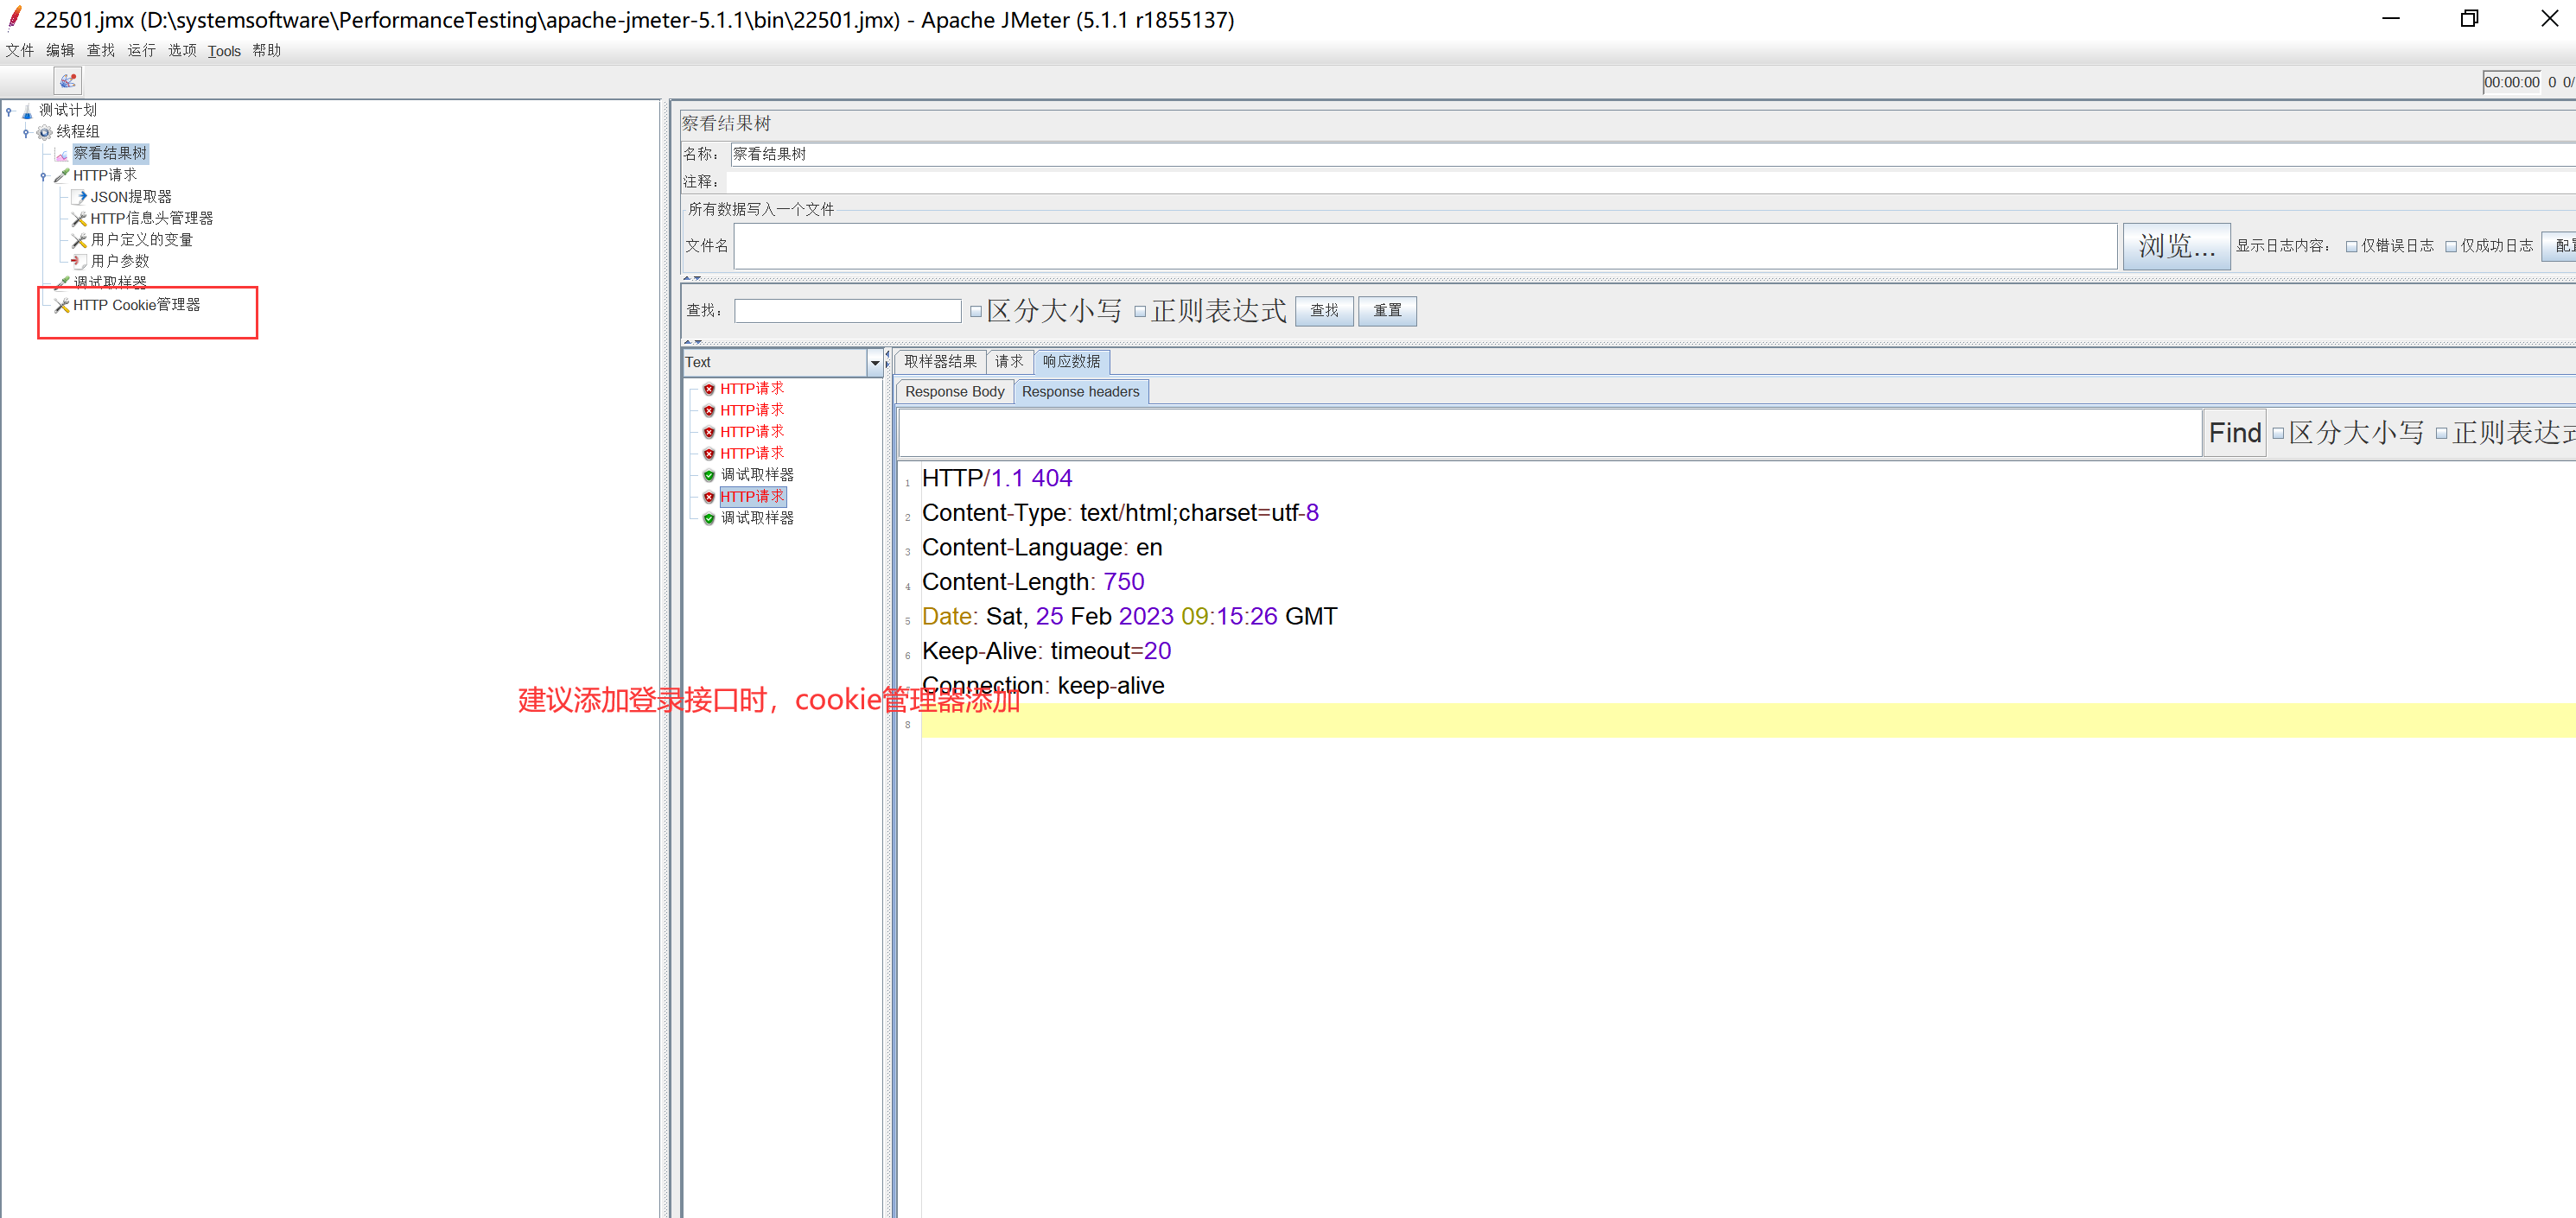Enable the 仅错误日志 checkbox
2576x1218 pixels.
(x=2351, y=247)
